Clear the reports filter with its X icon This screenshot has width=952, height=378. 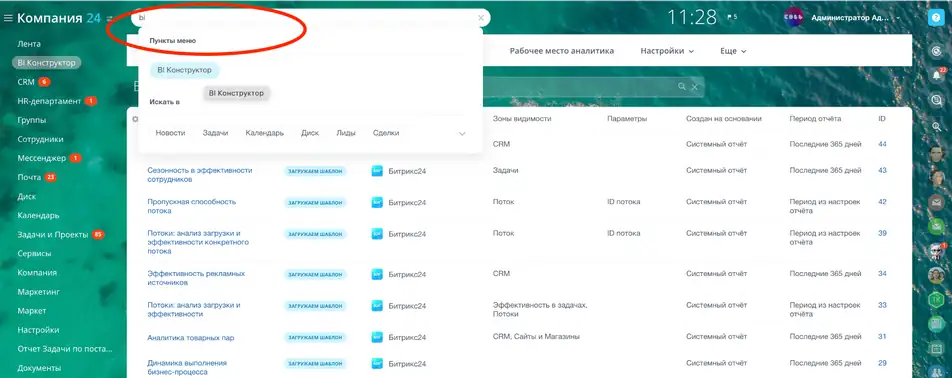point(695,87)
